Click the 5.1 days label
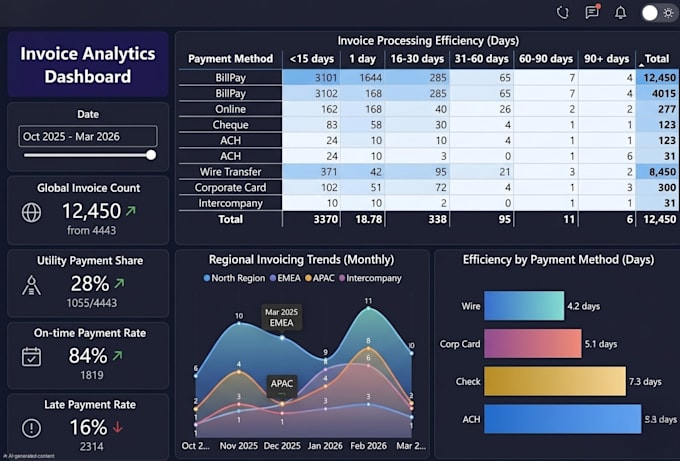The width and height of the screenshot is (680, 461). [601, 344]
